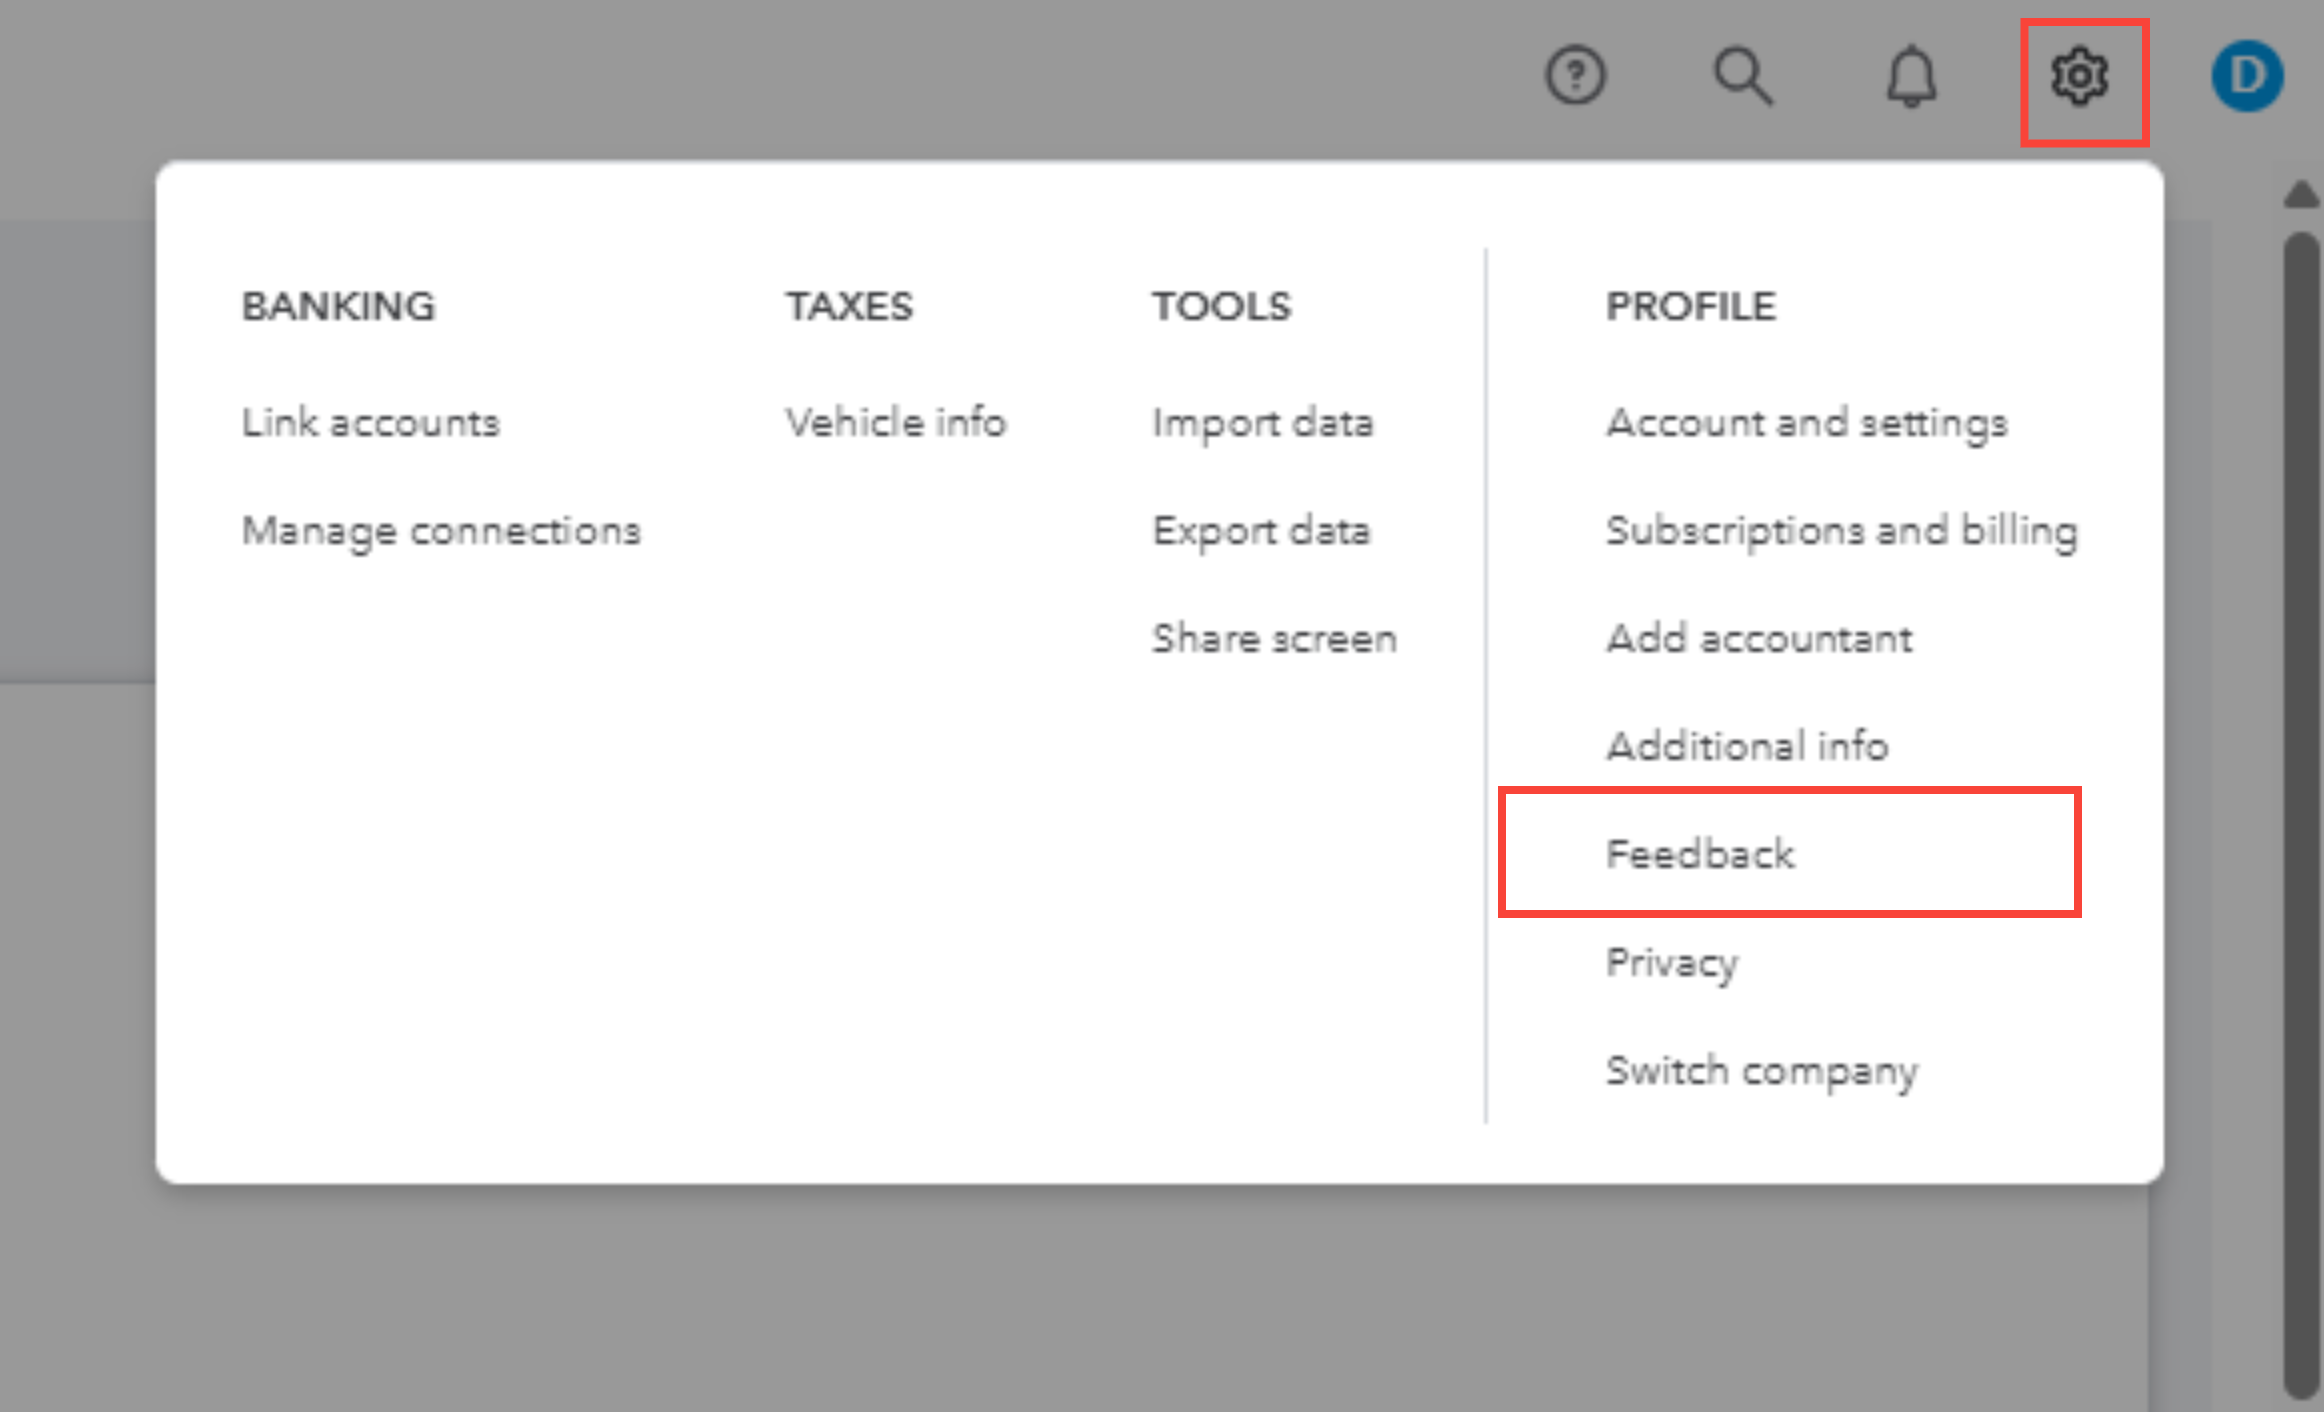Click Add accountant
The image size is (2324, 1412).
(1759, 638)
